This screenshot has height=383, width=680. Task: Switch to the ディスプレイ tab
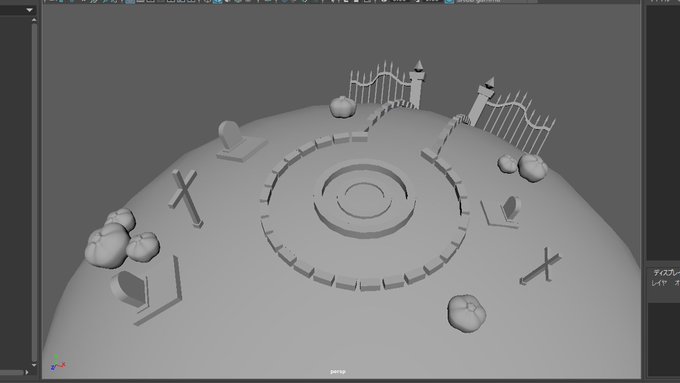pos(667,273)
